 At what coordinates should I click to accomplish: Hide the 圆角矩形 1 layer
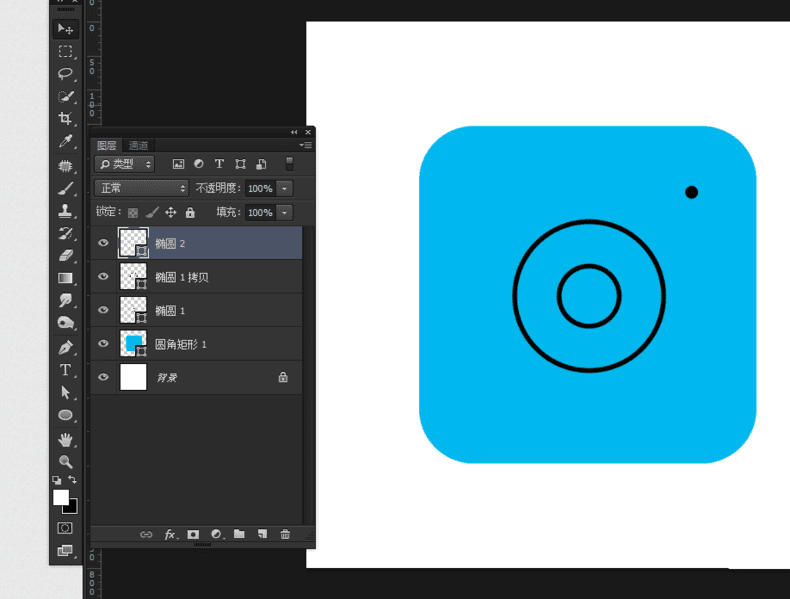(103, 344)
